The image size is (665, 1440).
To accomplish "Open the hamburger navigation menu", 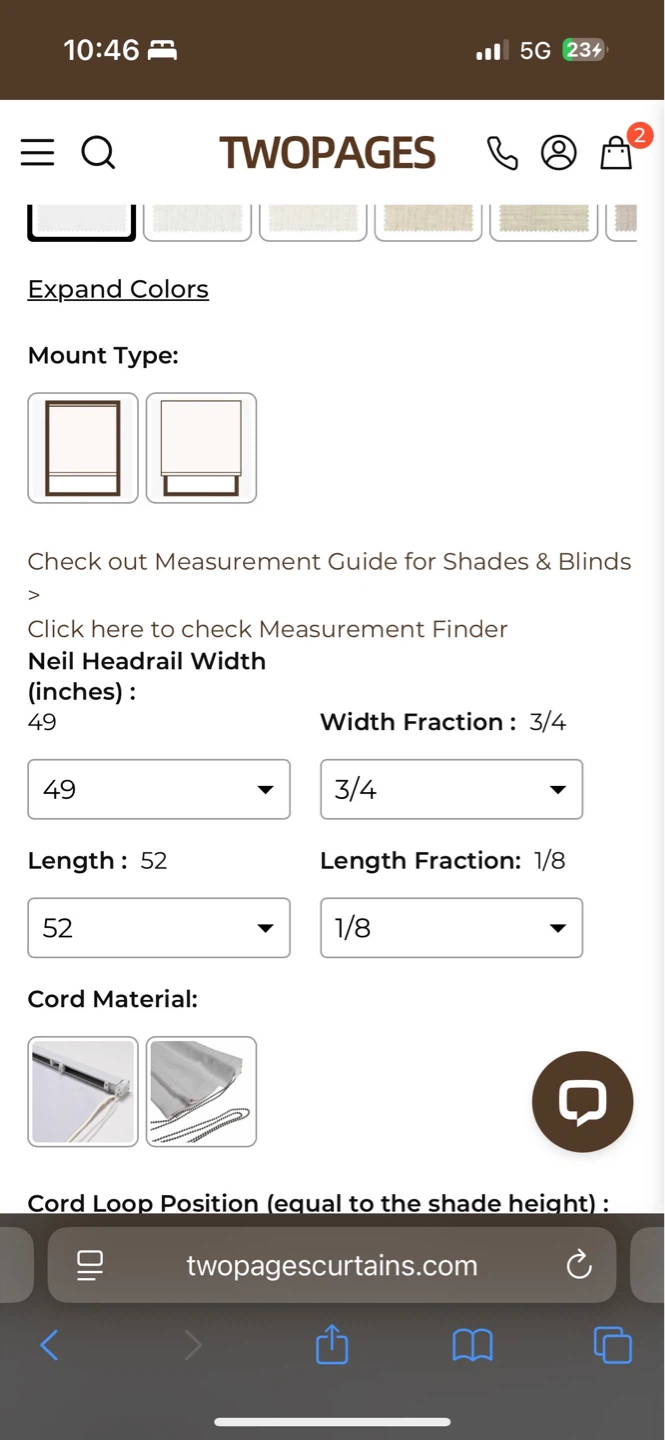I will click(x=37, y=153).
